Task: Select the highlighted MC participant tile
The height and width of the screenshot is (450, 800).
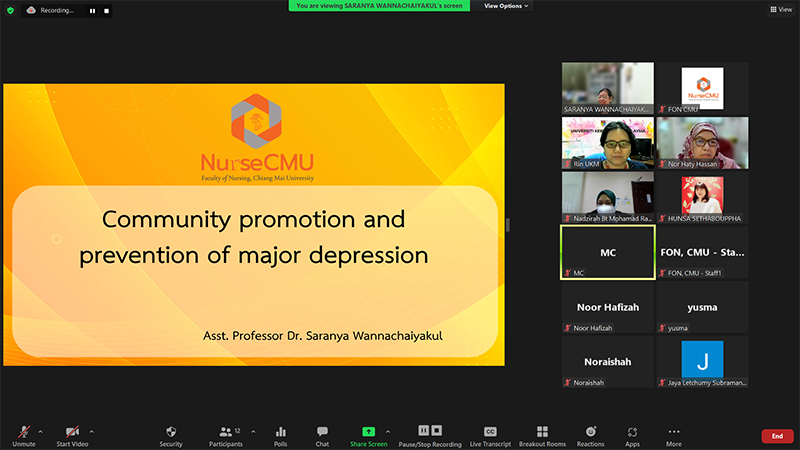Action: coord(608,253)
